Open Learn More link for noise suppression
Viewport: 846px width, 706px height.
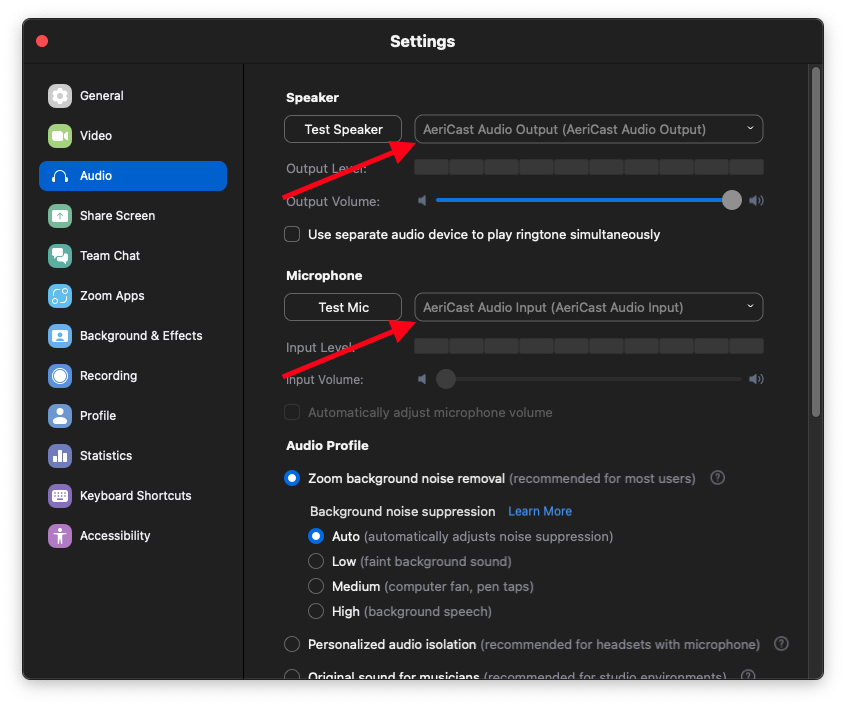coord(540,511)
